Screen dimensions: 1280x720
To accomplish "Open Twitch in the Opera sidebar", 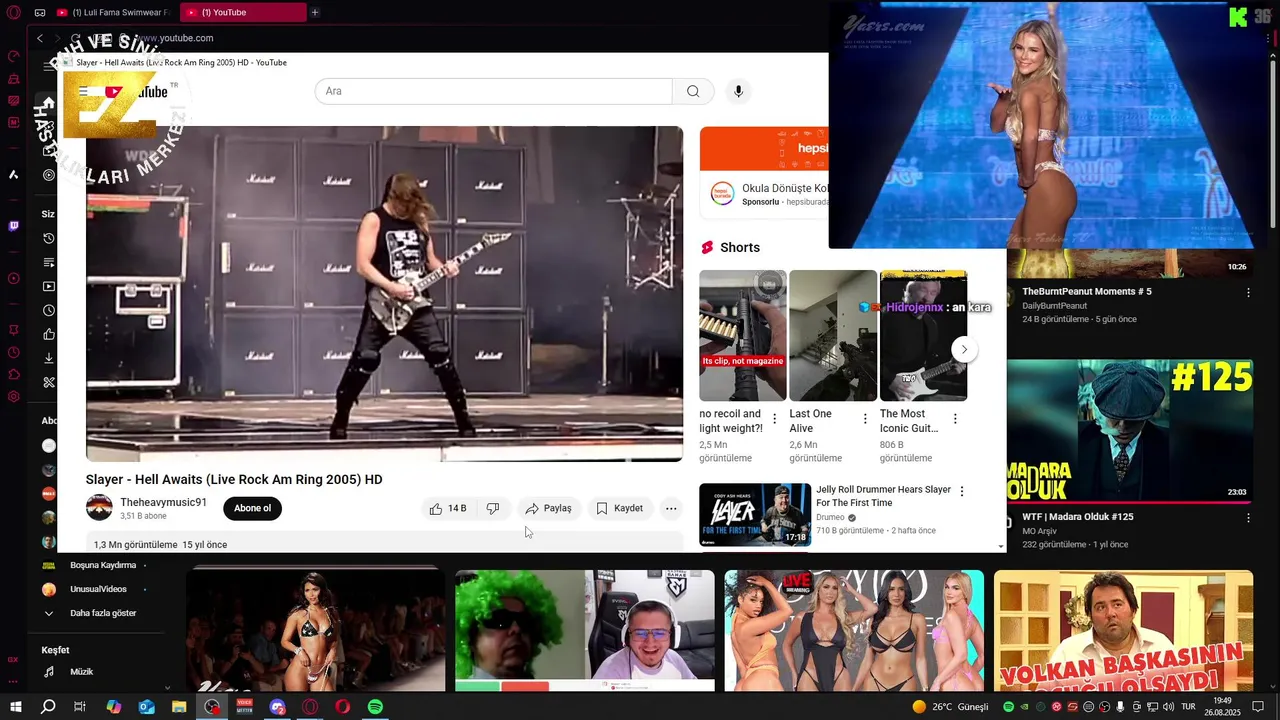I will (14, 226).
